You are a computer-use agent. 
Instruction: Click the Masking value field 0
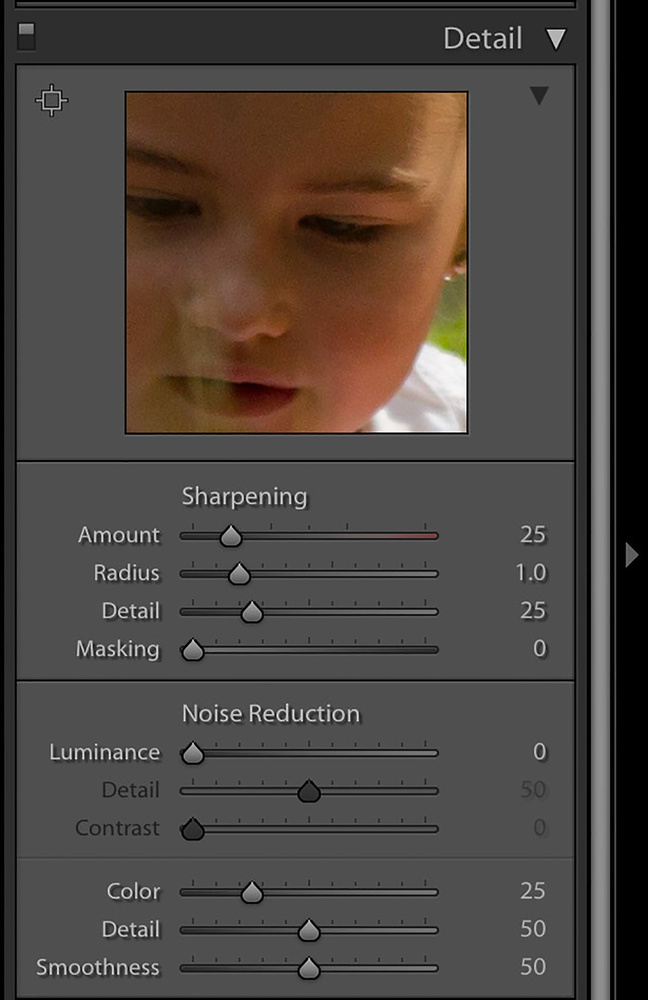(540, 649)
